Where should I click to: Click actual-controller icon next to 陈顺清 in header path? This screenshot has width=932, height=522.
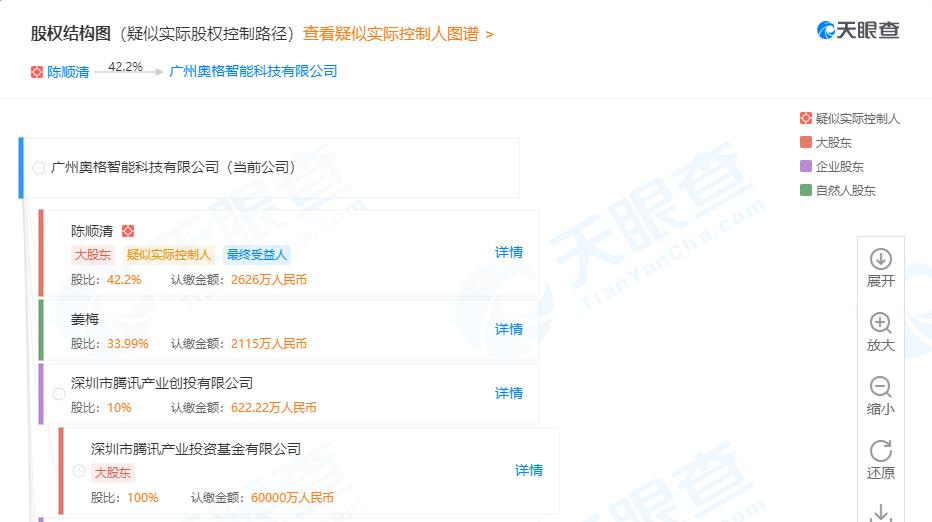pyautogui.click(x=37, y=72)
